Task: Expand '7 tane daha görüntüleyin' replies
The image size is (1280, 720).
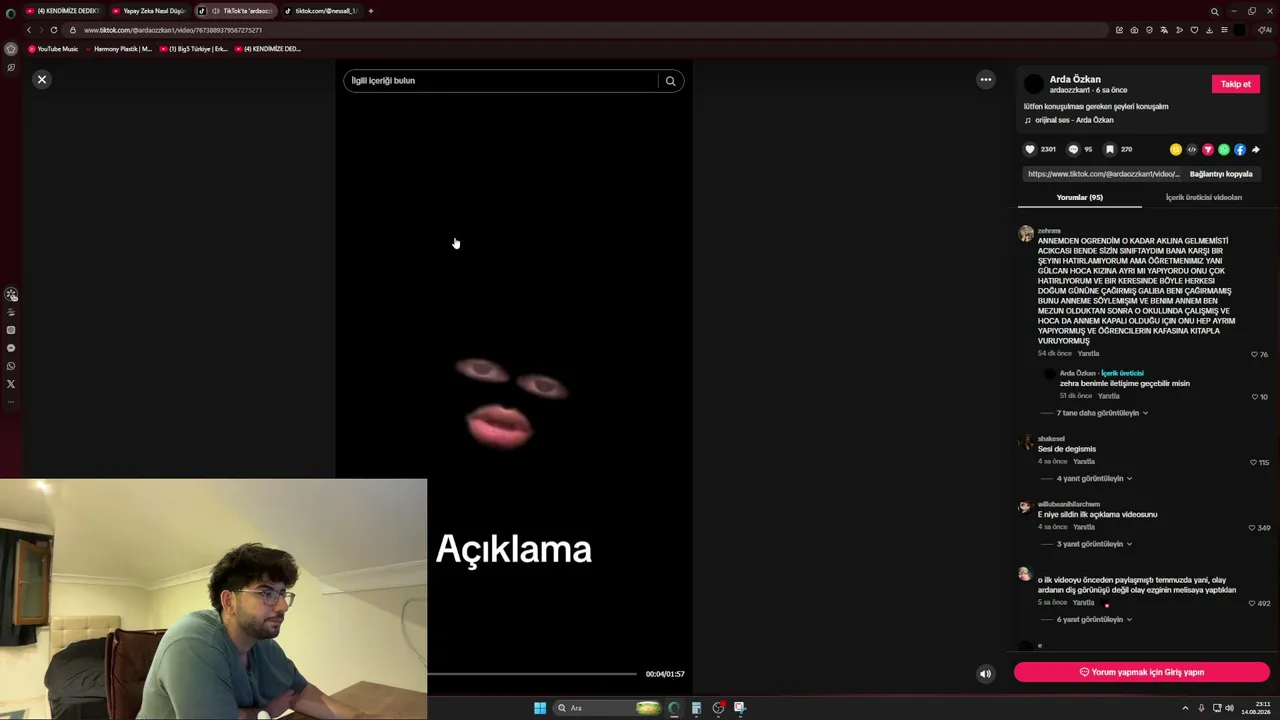Action: click(x=1102, y=413)
